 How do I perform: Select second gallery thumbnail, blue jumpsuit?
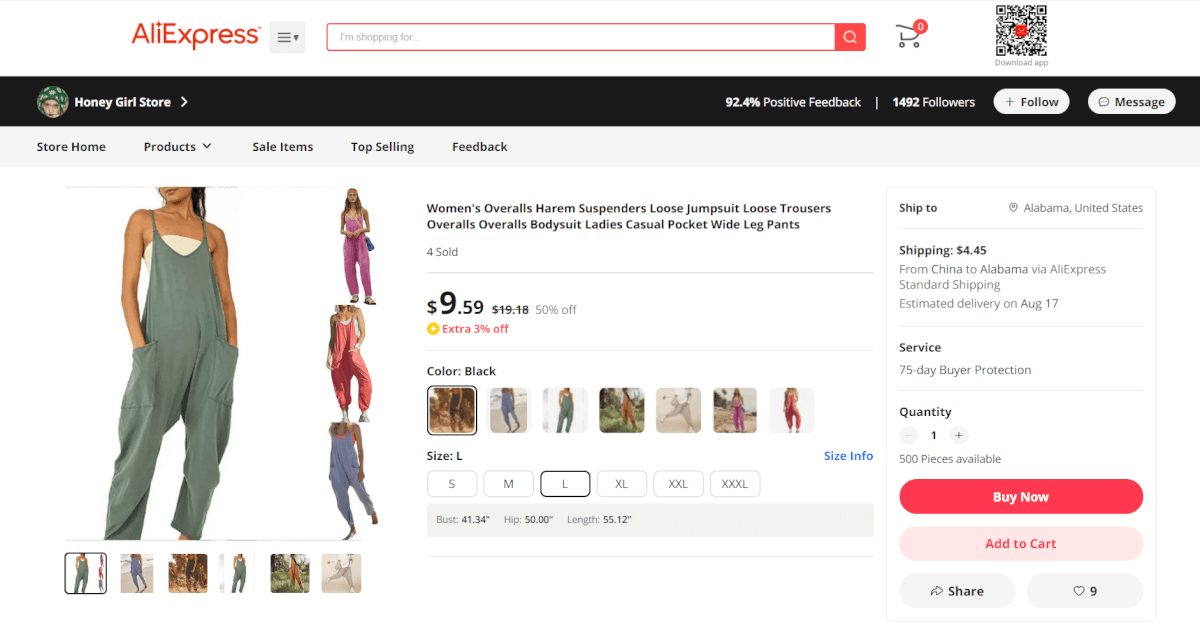click(137, 573)
